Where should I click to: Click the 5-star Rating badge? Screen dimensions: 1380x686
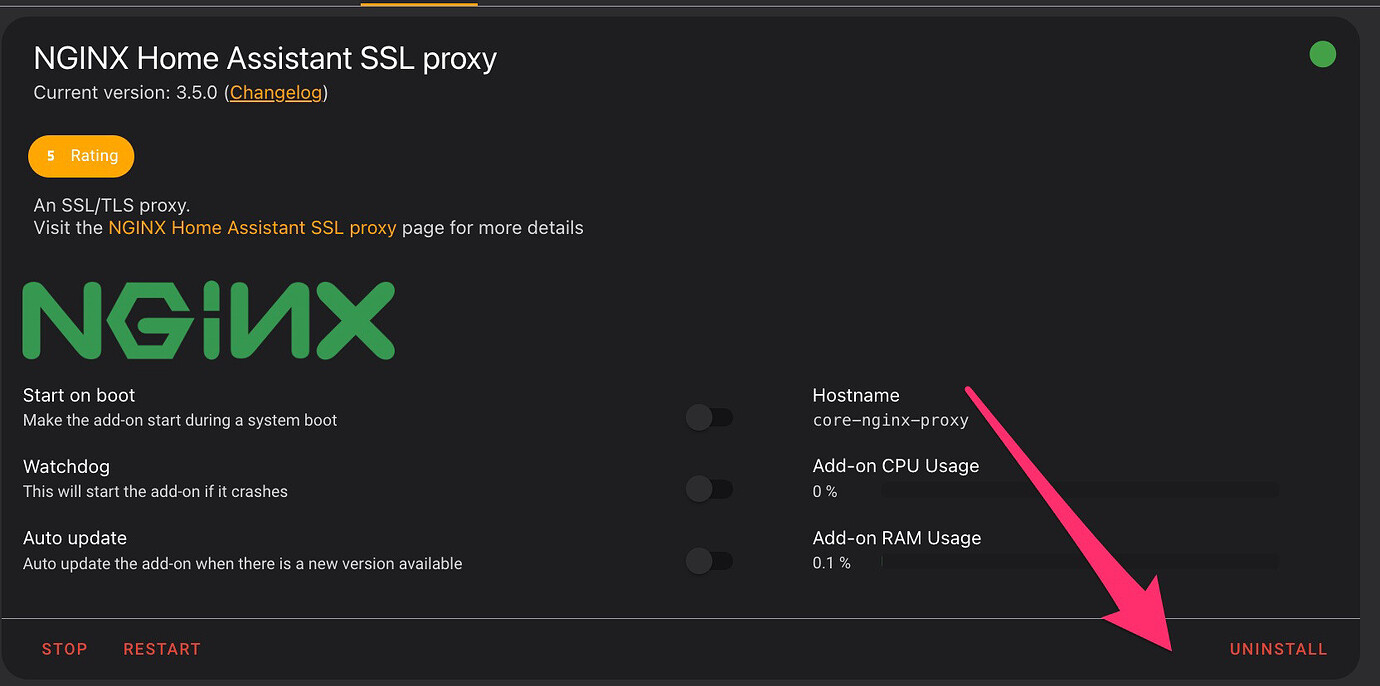pos(81,156)
